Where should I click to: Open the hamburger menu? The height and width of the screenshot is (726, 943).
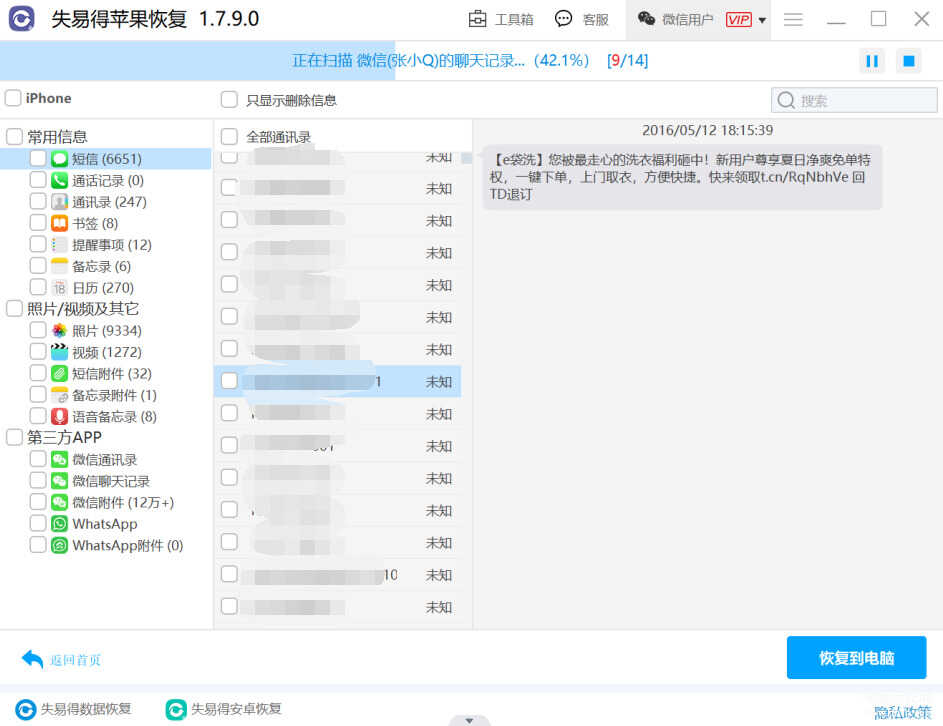(793, 20)
